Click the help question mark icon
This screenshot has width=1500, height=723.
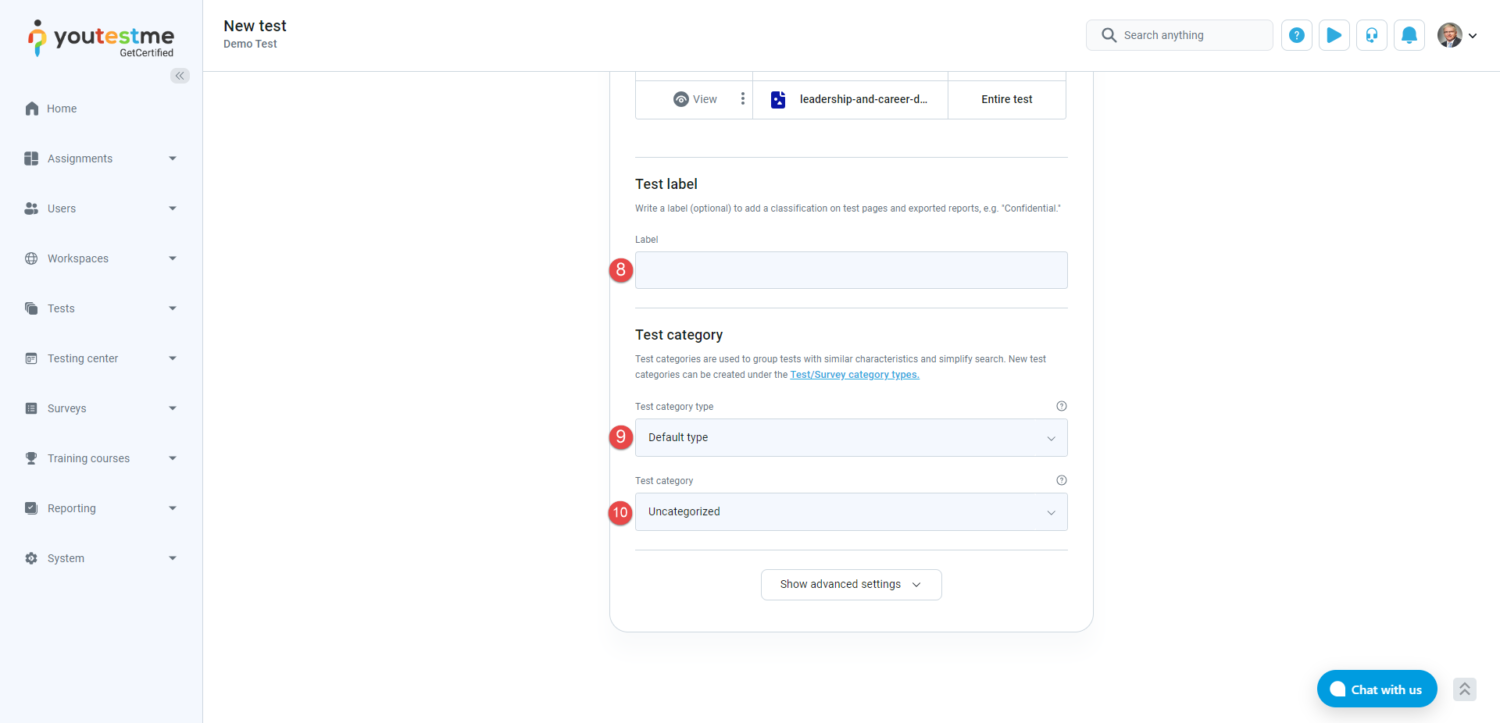tap(1296, 35)
